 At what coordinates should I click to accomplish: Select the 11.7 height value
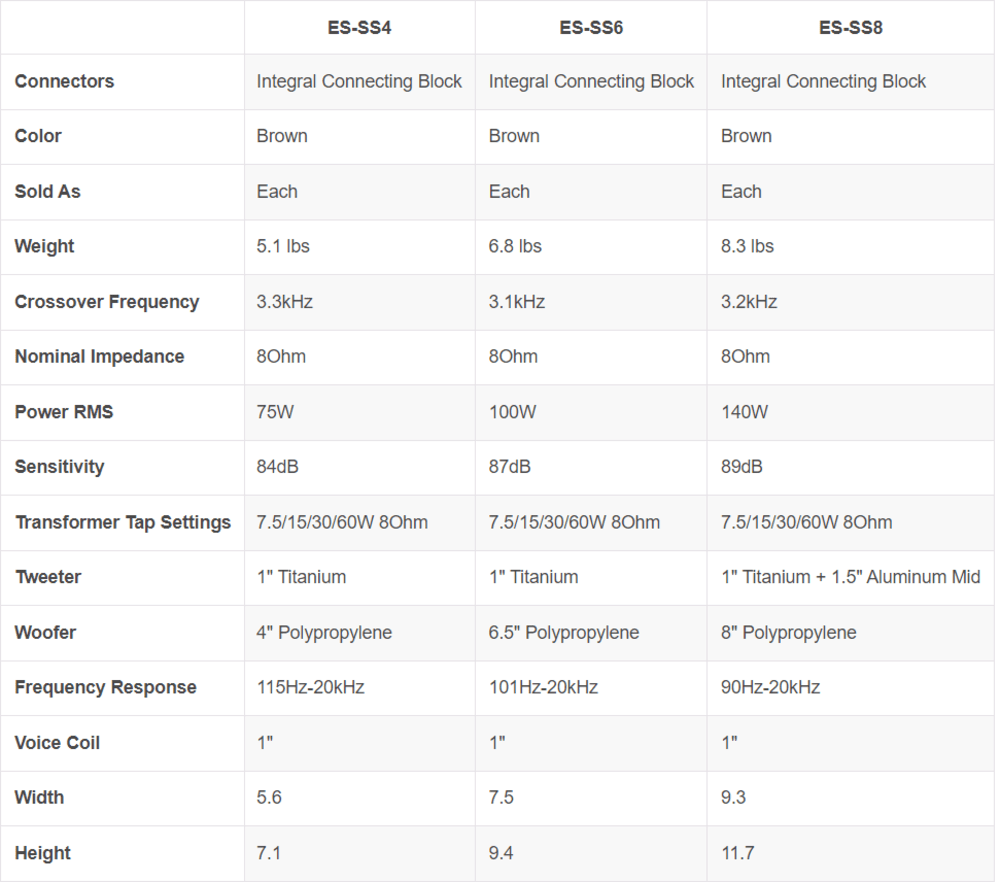pyautogui.click(x=737, y=853)
